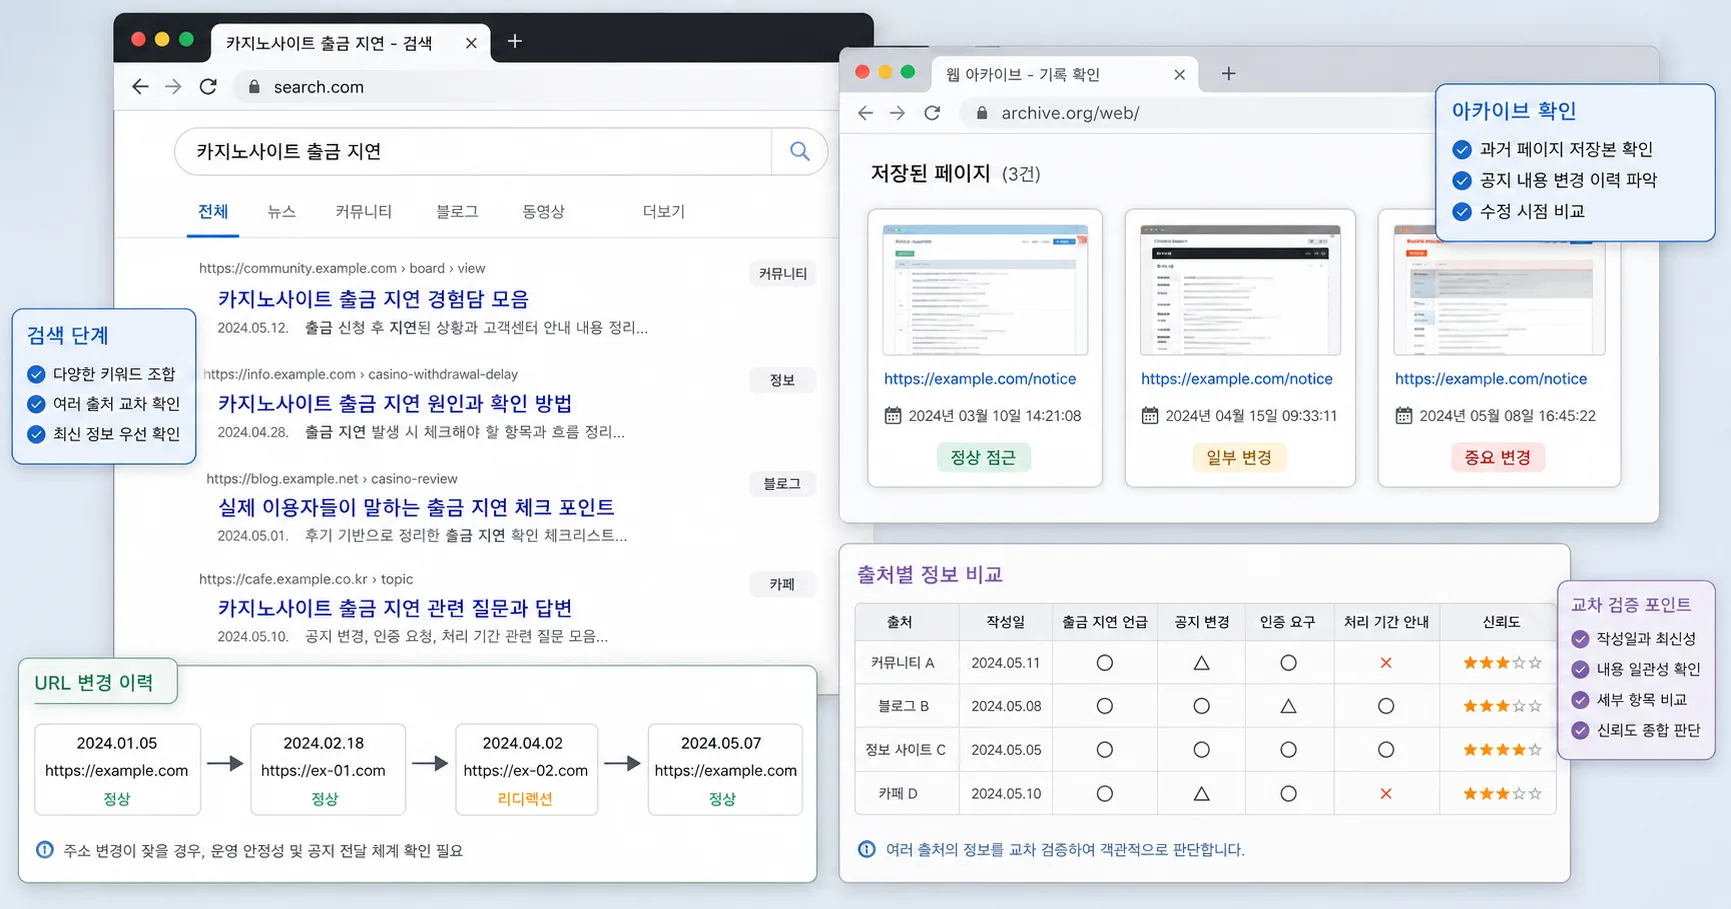This screenshot has width=1731, height=909.
Task: Click the 신뢰도 column header
Action: click(1501, 622)
